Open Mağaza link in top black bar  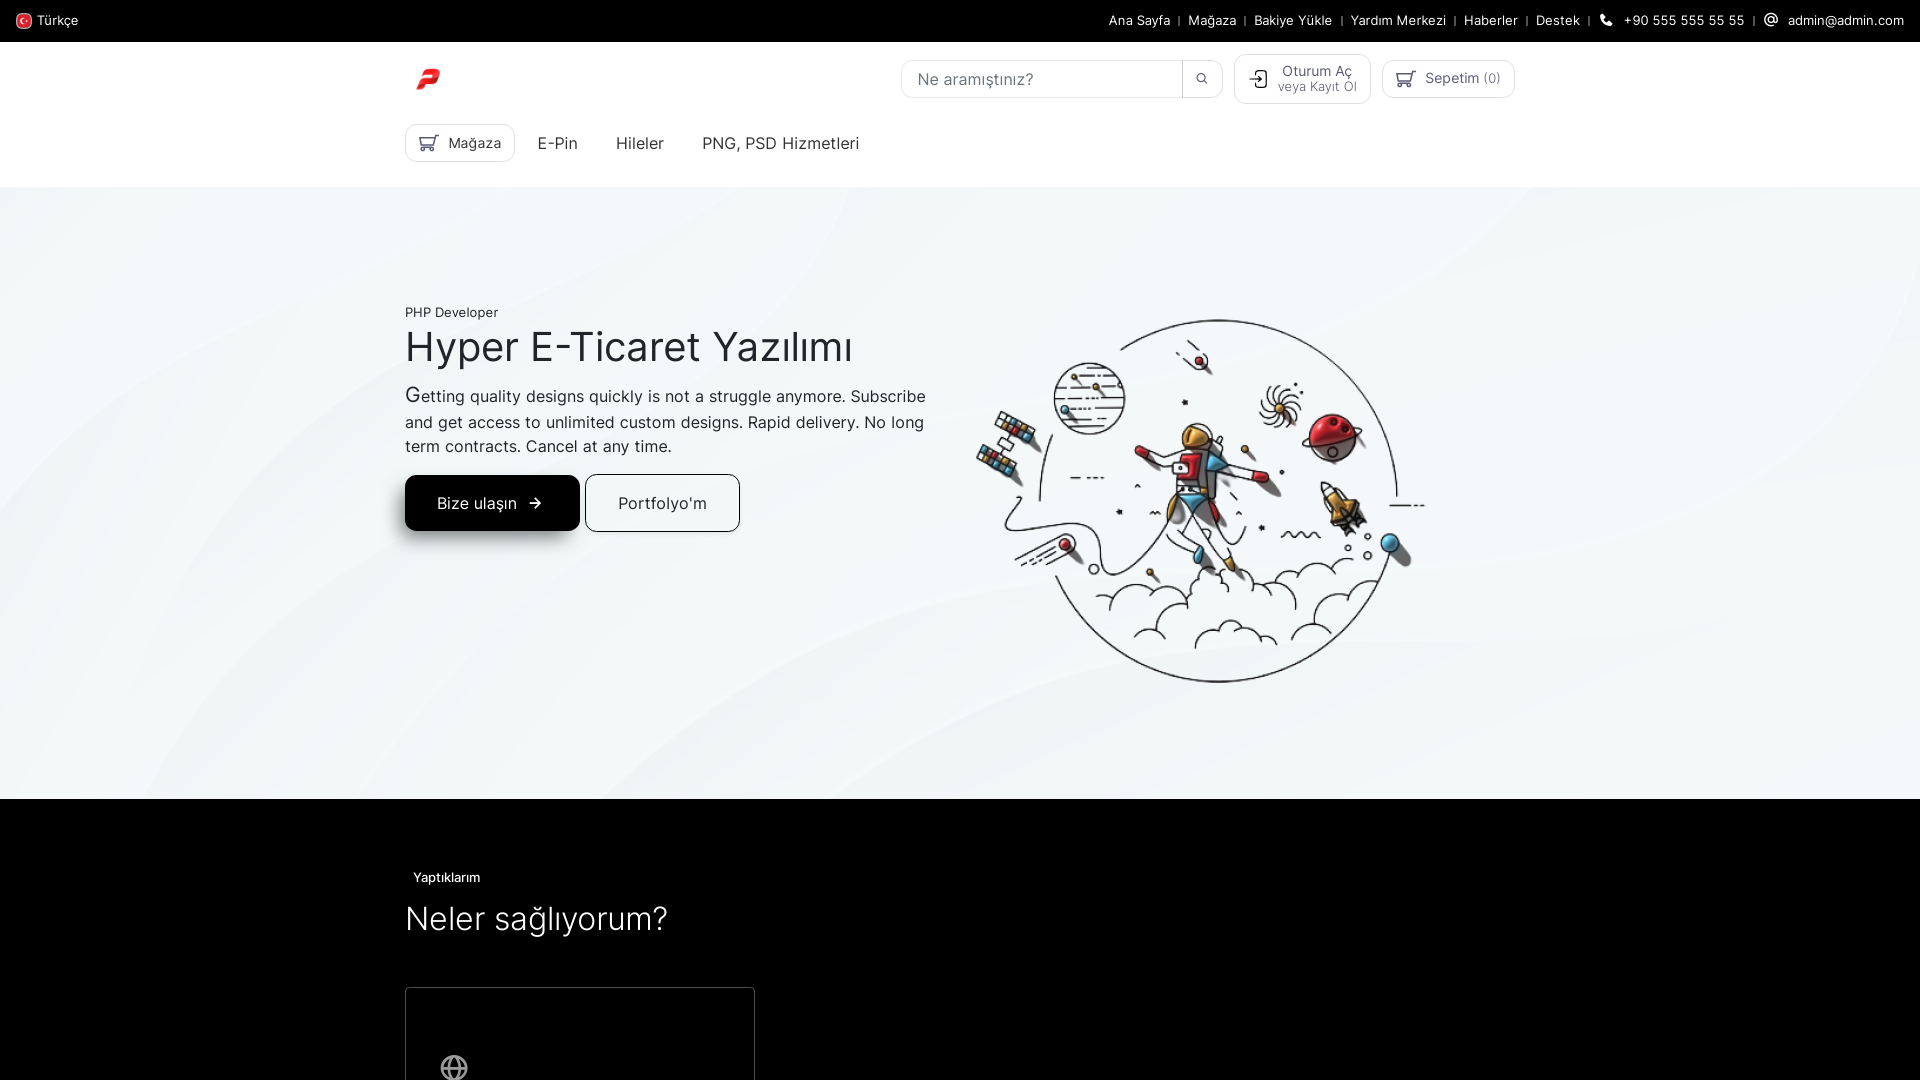1212,20
